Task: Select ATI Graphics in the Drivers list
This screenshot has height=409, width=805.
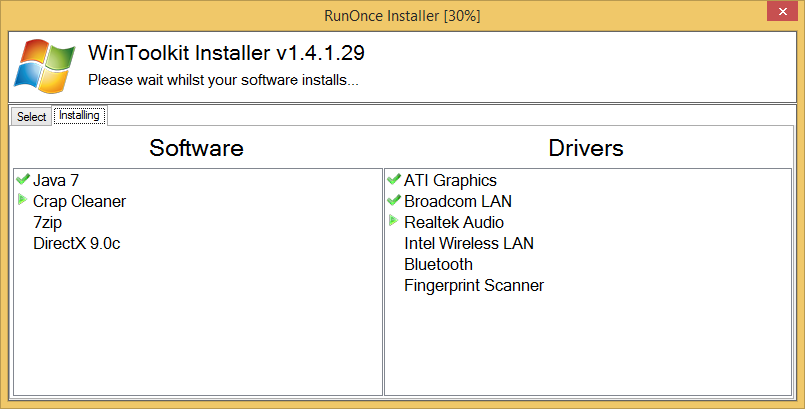Action: click(x=450, y=181)
